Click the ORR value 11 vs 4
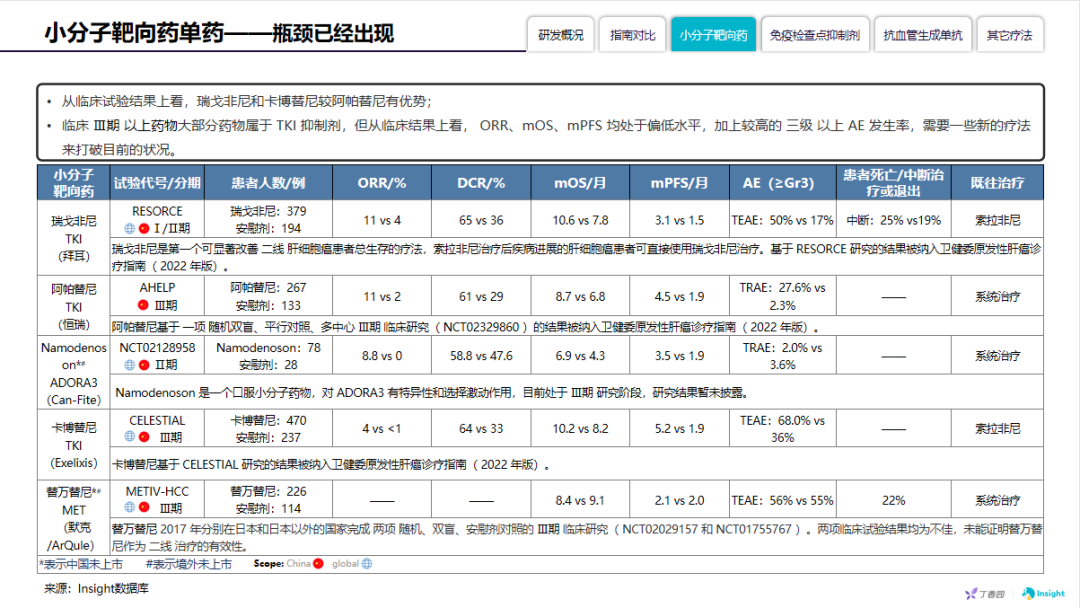 tap(382, 220)
